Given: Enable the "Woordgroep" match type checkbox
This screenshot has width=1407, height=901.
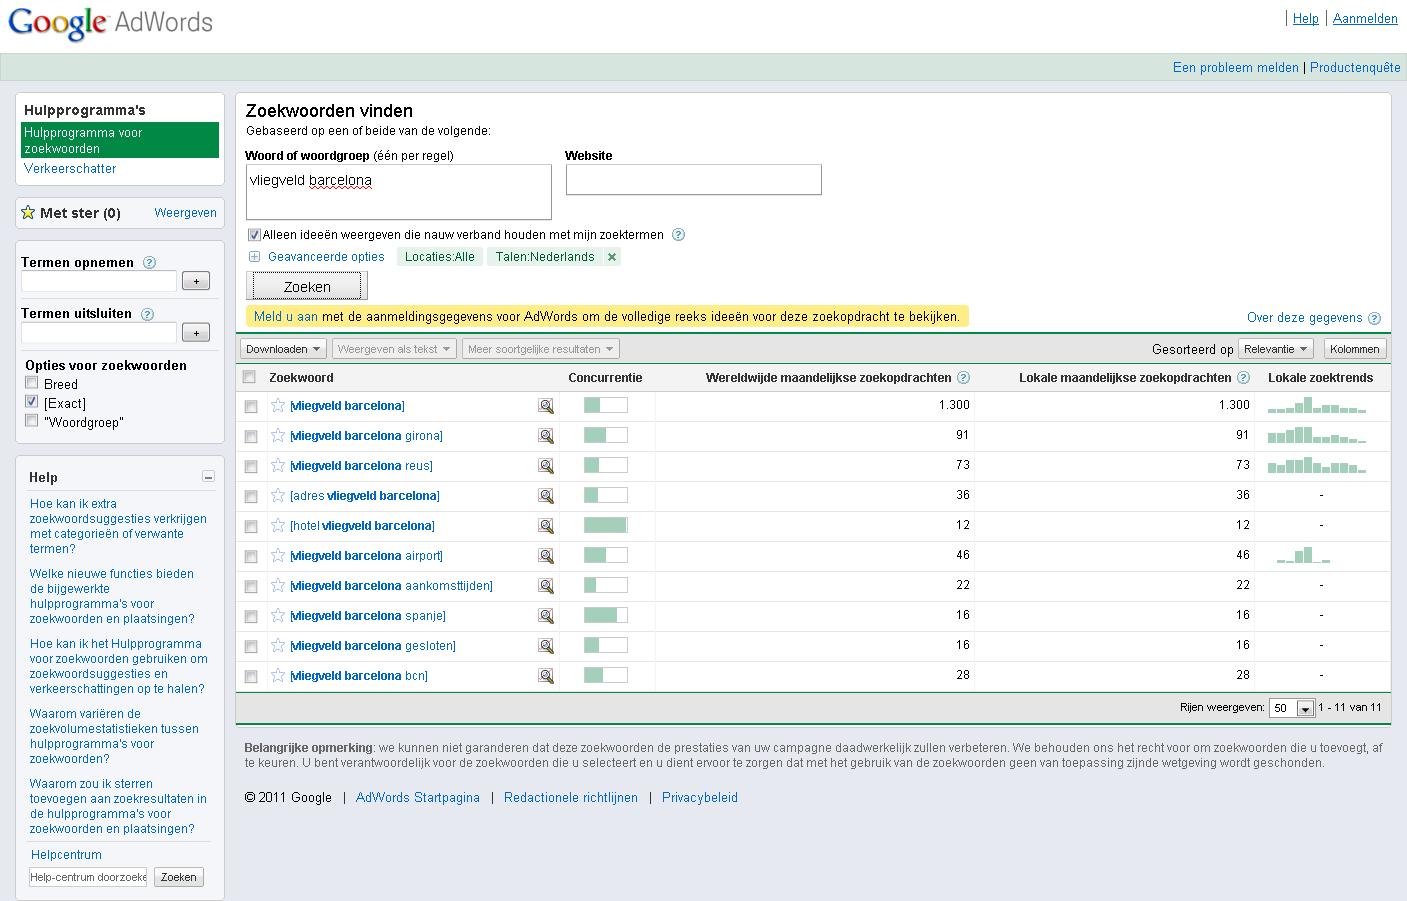Looking at the screenshot, I should click(32, 421).
